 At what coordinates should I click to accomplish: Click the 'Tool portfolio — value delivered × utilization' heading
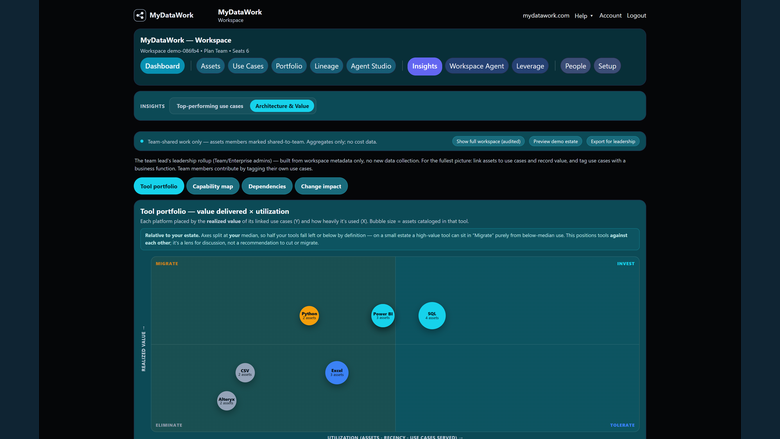(214, 211)
